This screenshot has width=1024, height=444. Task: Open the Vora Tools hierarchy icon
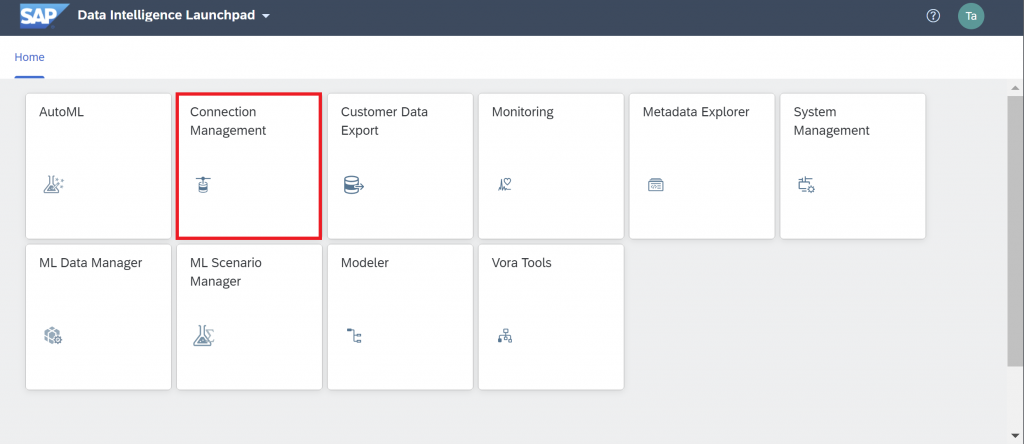coord(505,336)
